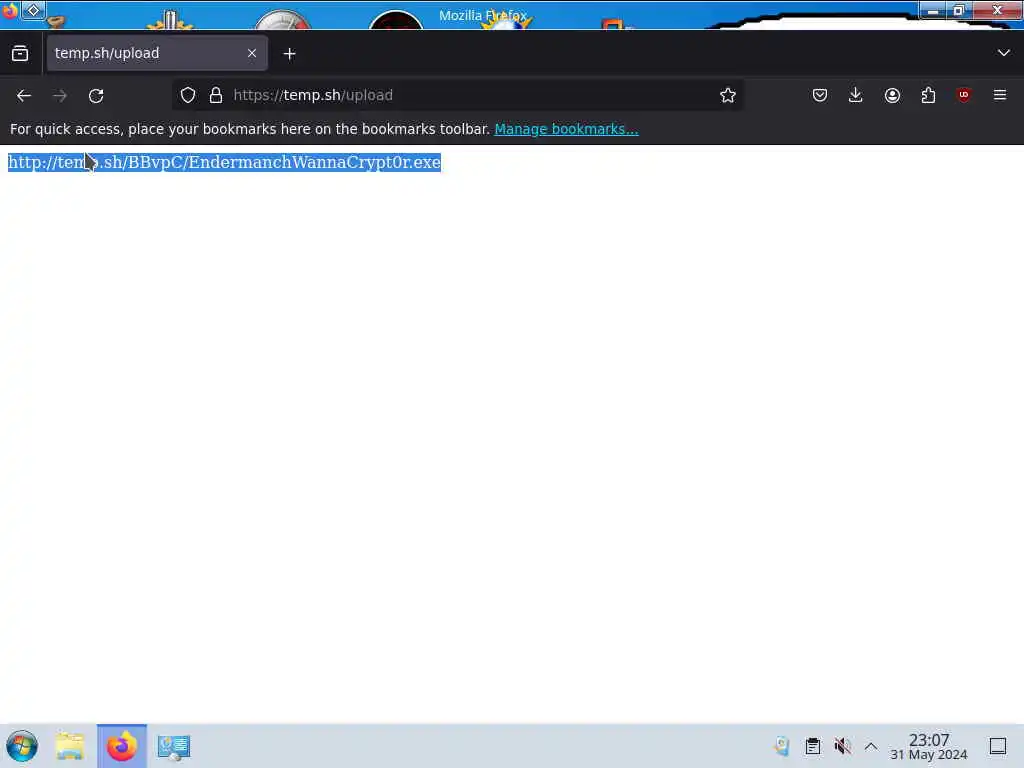Click the Manage bookmarks link

566,129
